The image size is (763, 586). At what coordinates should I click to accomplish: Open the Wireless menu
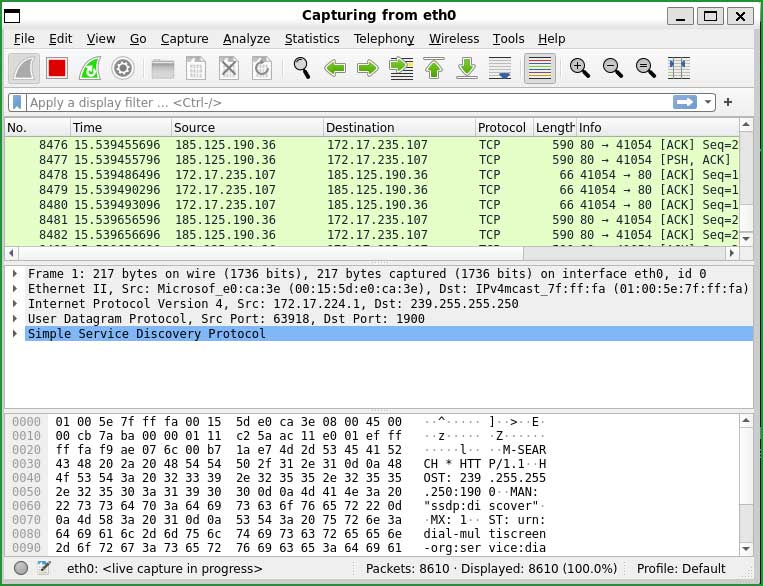point(454,38)
